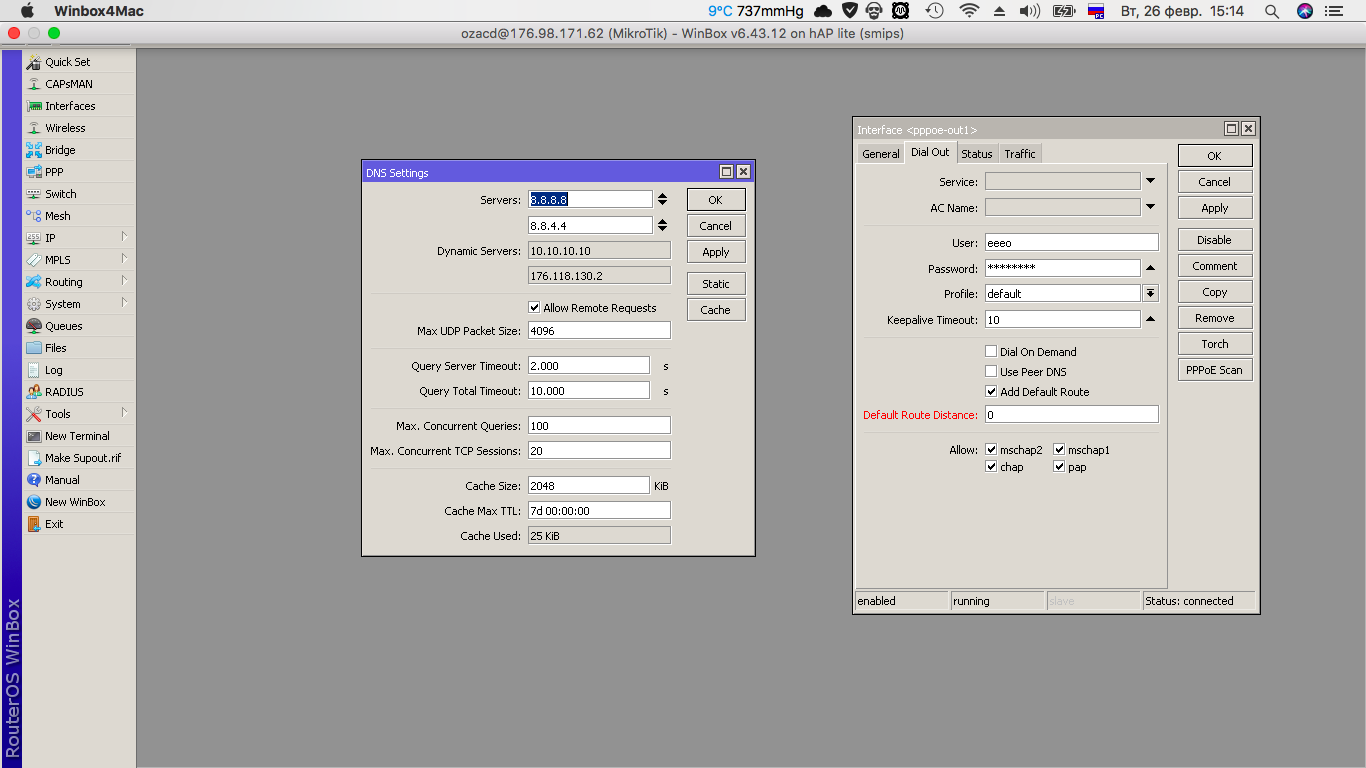
Task: Open Apple menu
Action: 27,11
